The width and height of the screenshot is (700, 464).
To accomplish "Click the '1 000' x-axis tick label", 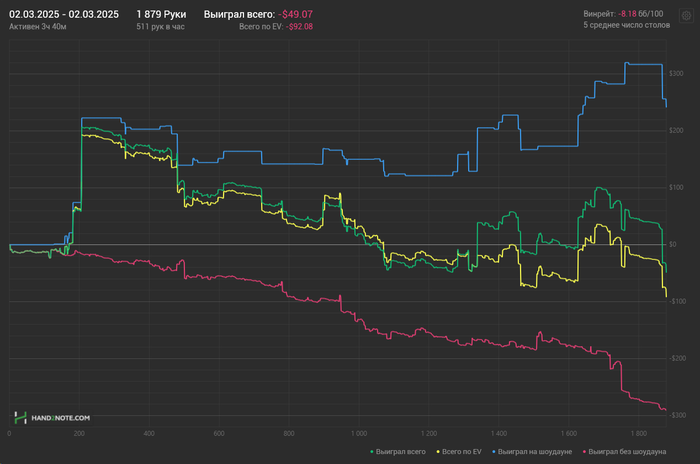I will 359,433.
